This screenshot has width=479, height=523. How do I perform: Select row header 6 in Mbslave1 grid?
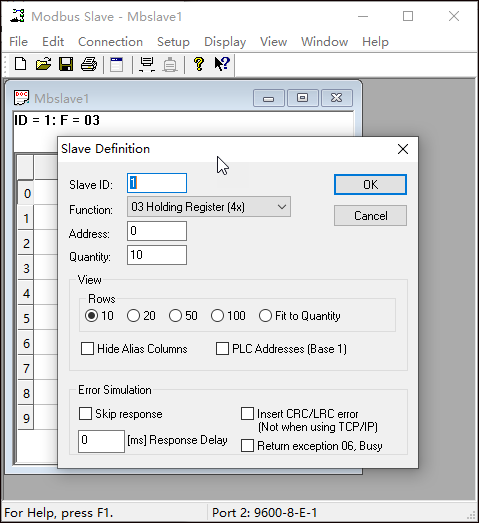click(x=26, y=343)
